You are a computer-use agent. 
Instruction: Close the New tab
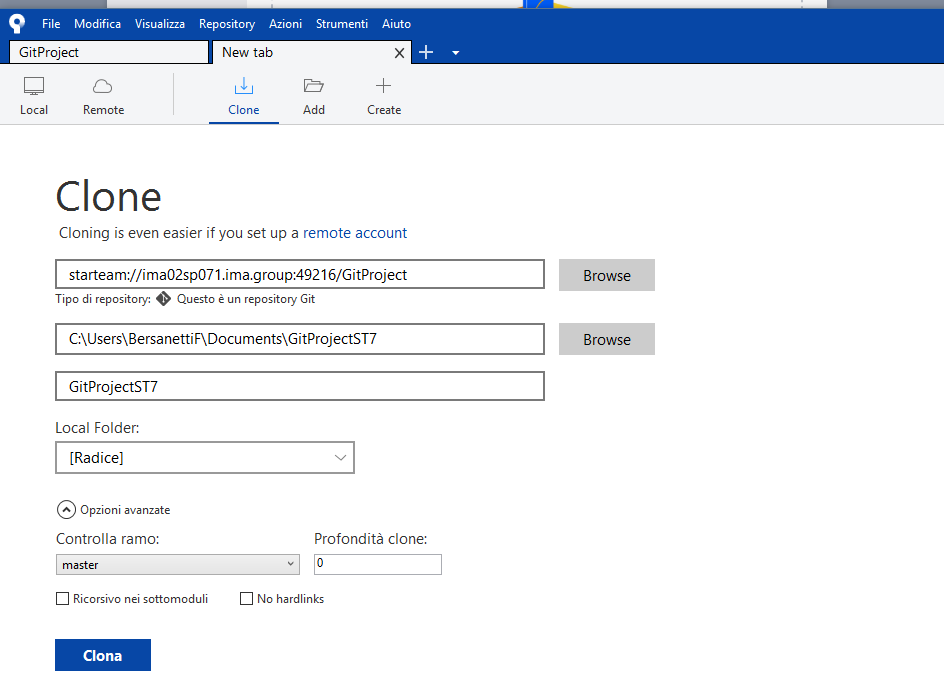399,53
